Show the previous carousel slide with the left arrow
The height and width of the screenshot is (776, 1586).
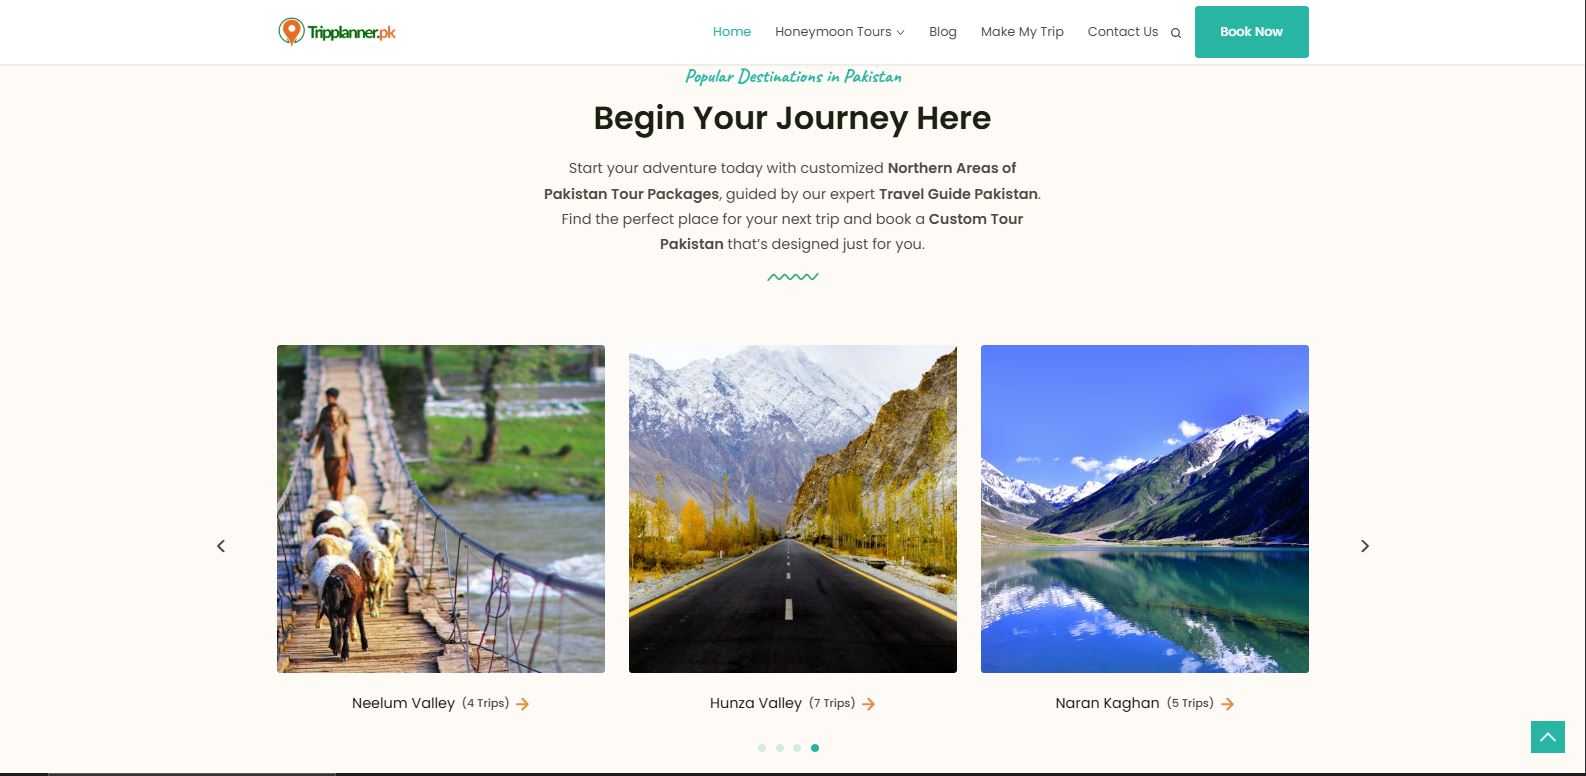pyautogui.click(x=221, y=546)
